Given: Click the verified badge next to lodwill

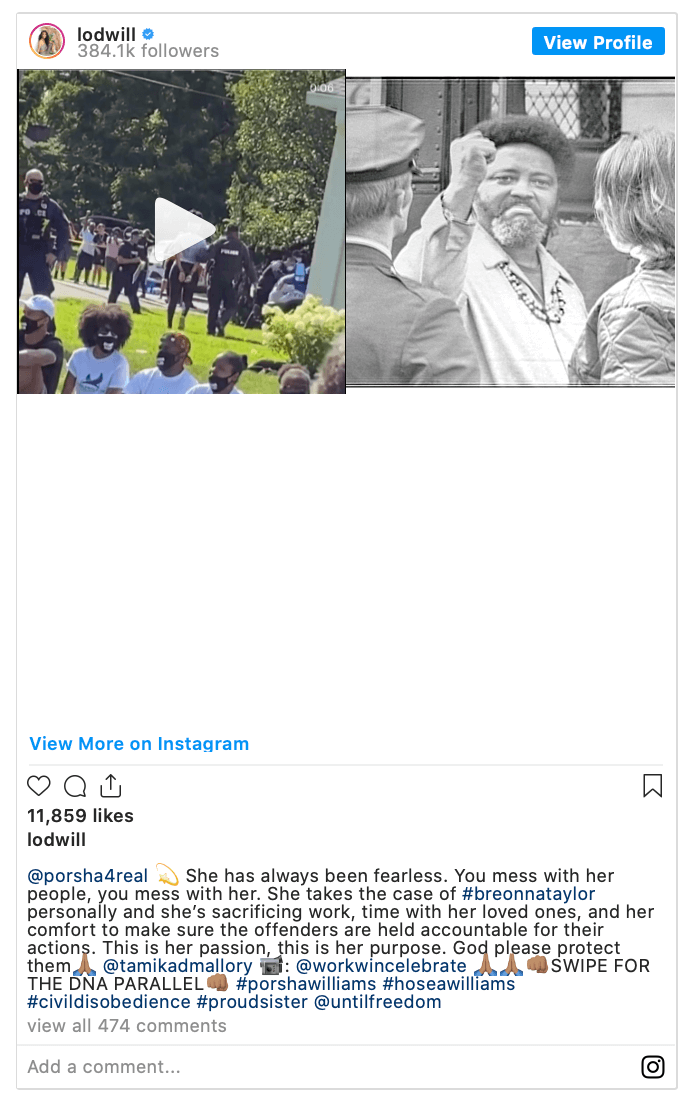Looking at the screenshot, I should pos(148,33).
